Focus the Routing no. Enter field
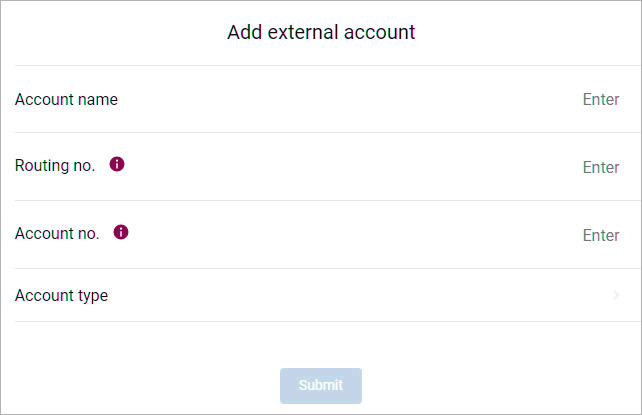This screenshot has height=415, width=642. 601,167
